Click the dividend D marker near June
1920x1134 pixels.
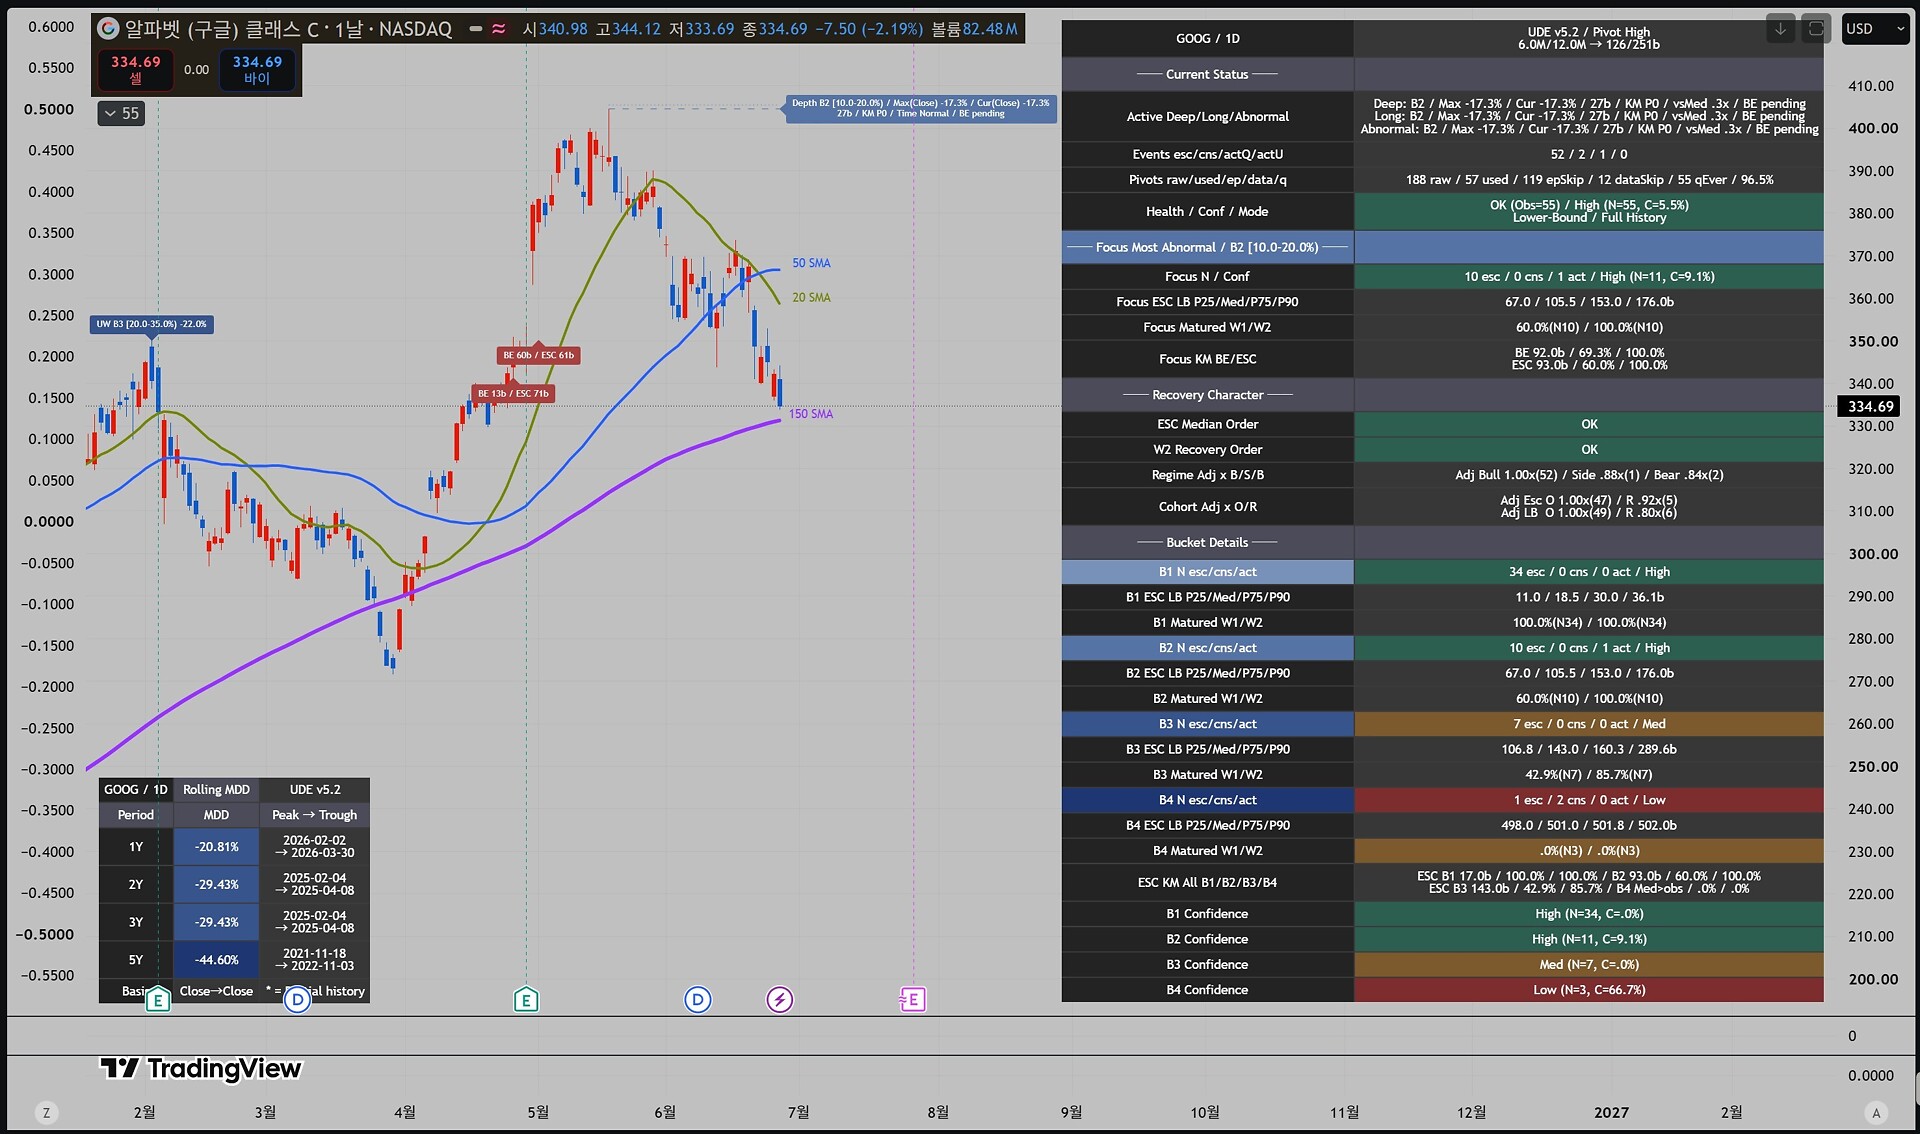coord(698,999)
